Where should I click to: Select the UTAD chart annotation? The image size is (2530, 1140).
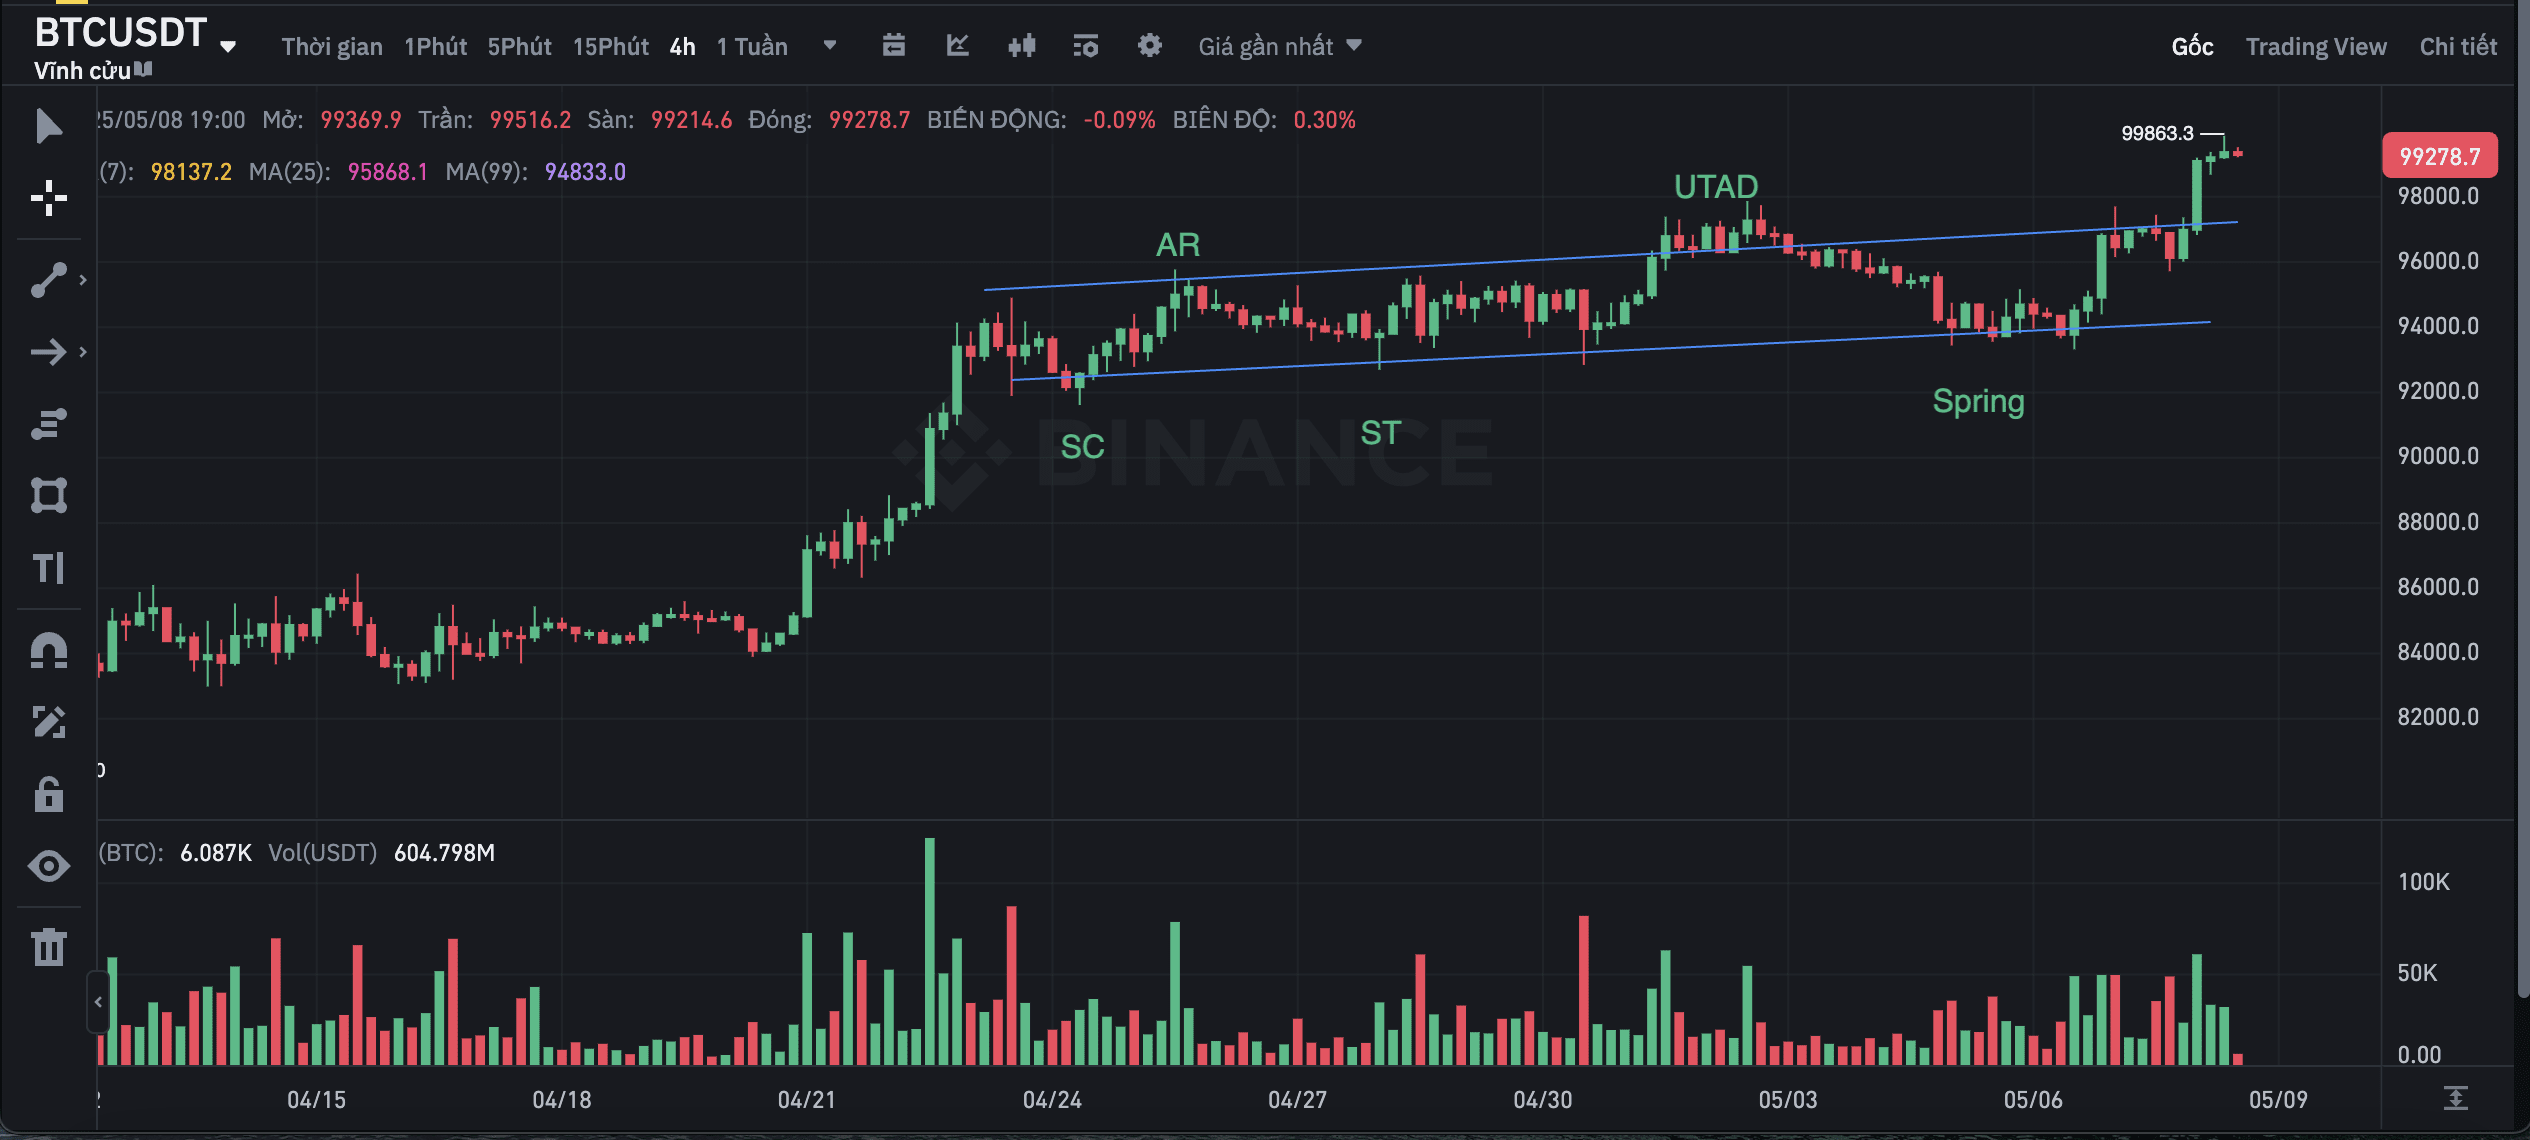click(x=1716, y=186)
